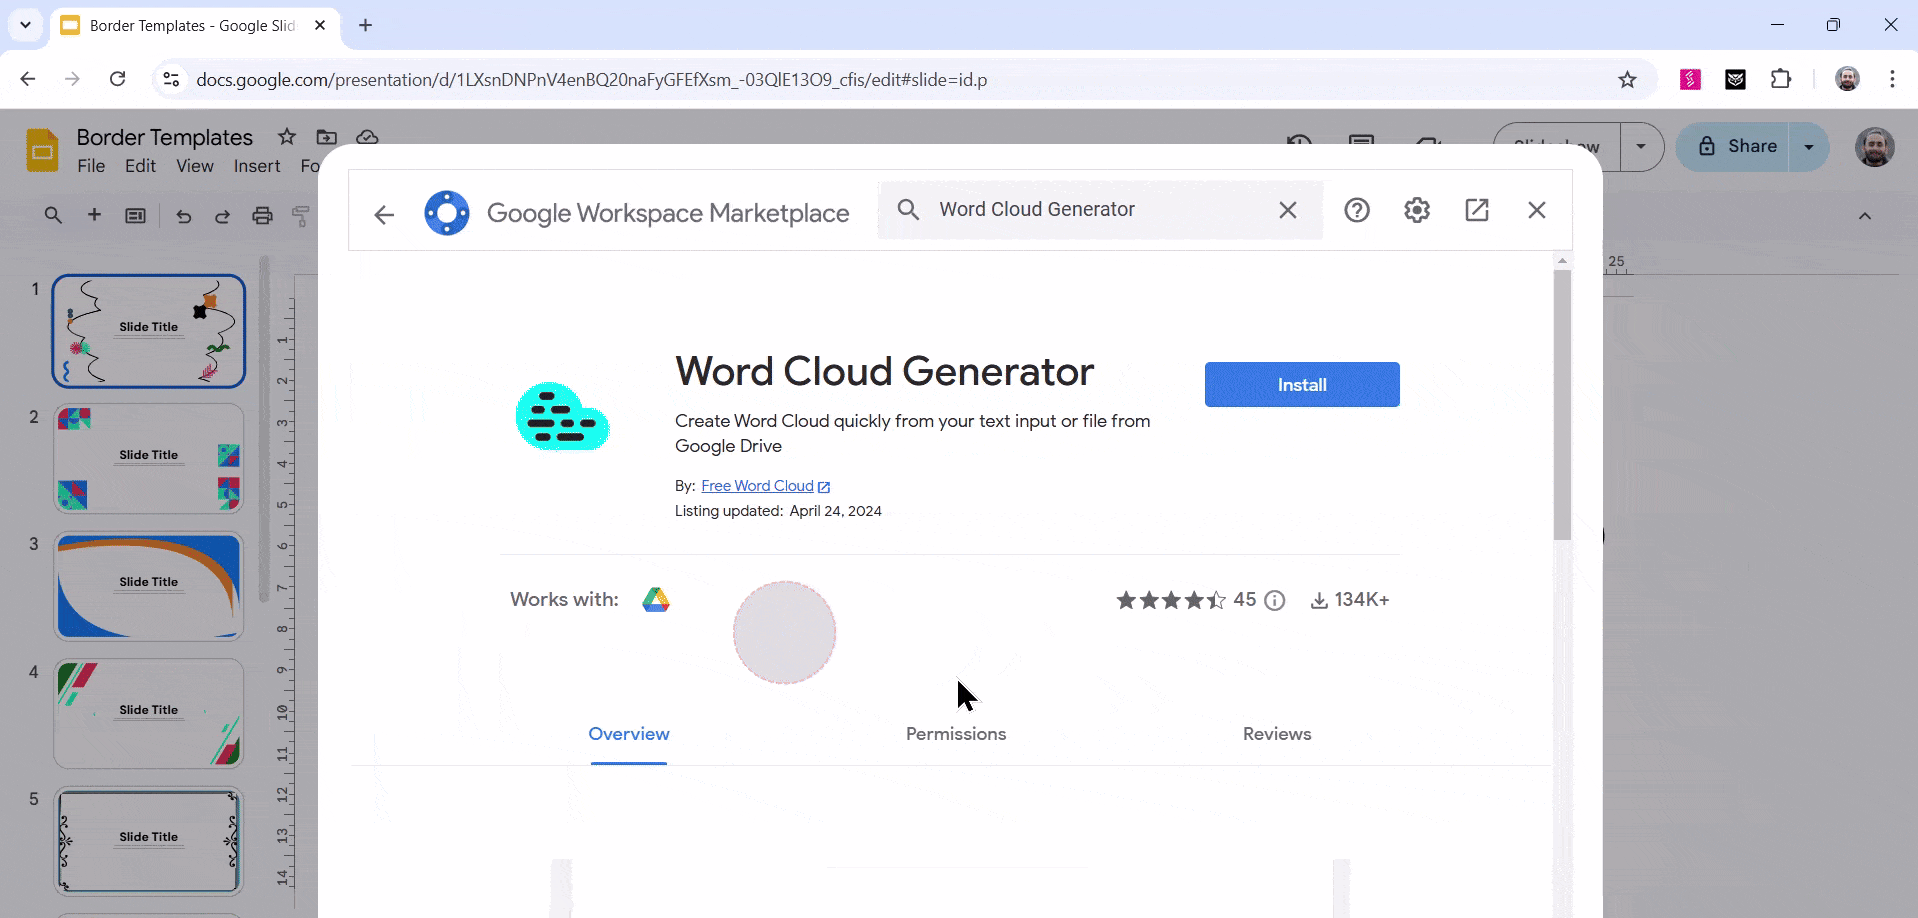The width and height of the screenshot is (1918, 918).
Task: Select the zoom tool icon
Action: (x=52, y=215)
